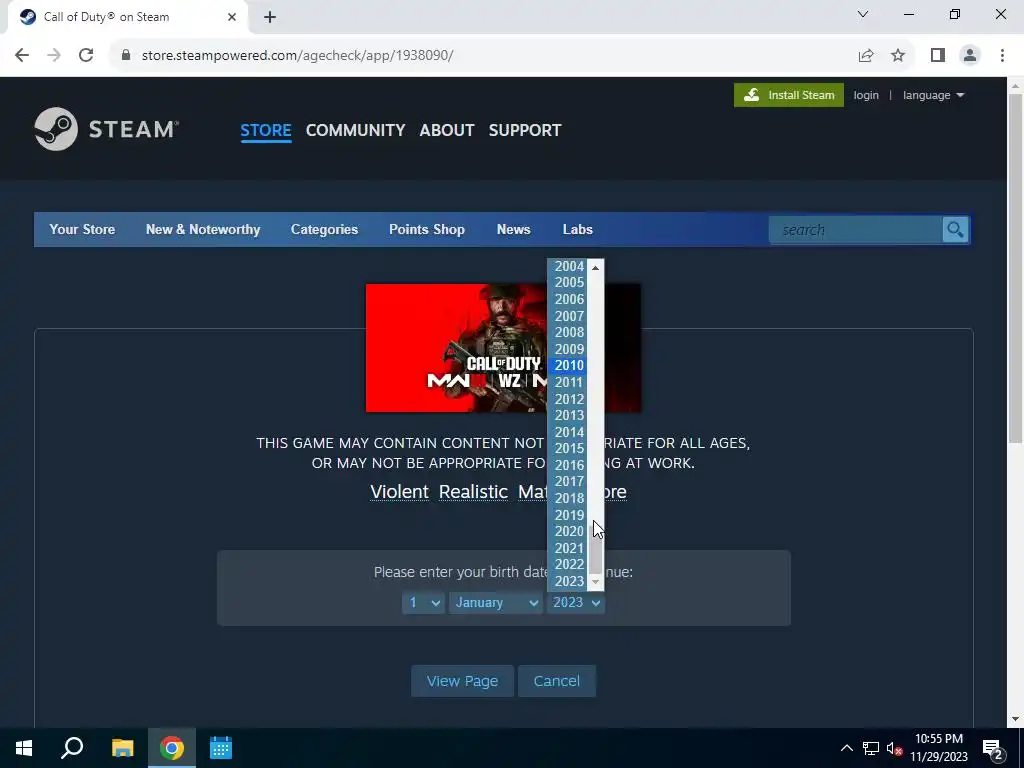Click the browser address bar URL
Screen dimensions: 1024x768
pyautogui.click(x=298, y=56)
